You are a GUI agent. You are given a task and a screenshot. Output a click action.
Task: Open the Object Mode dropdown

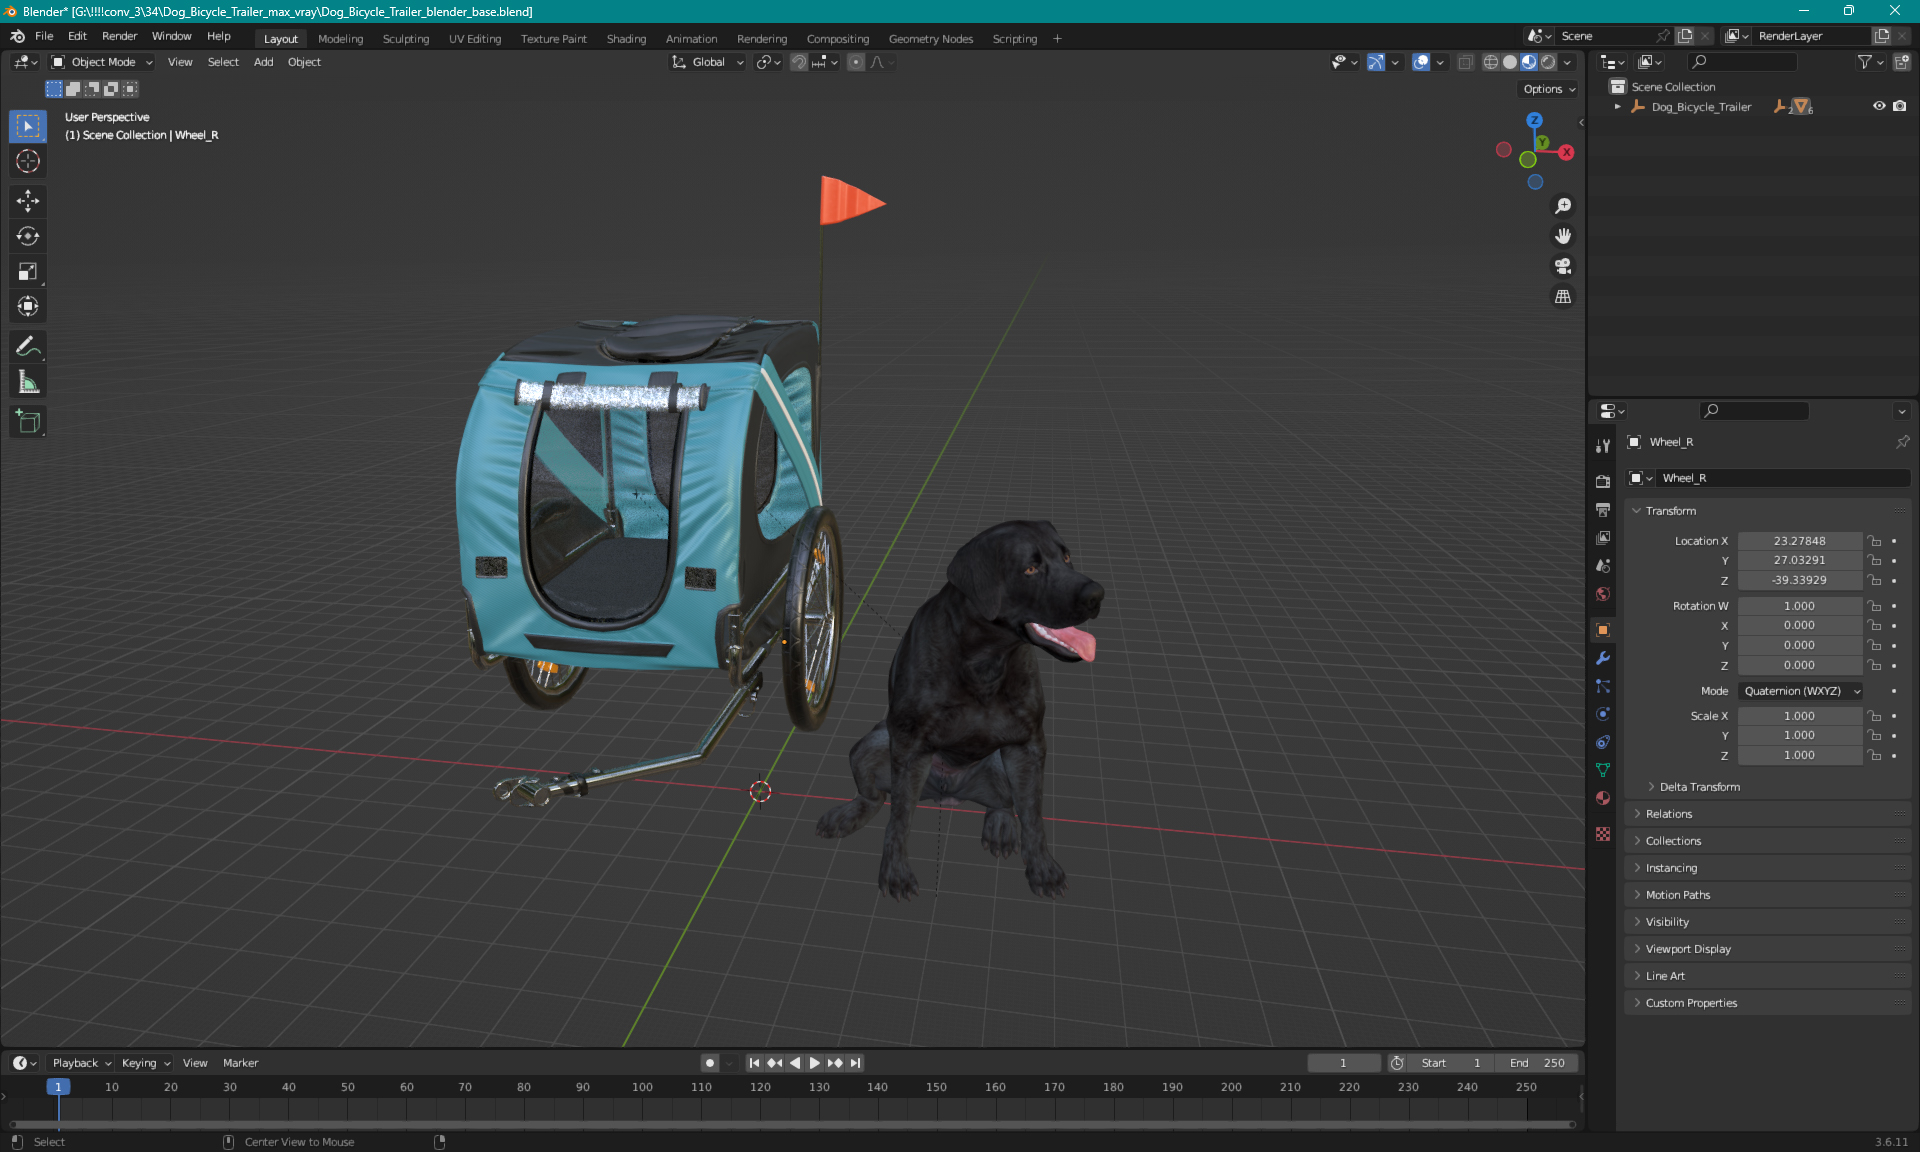click(103, 62)
